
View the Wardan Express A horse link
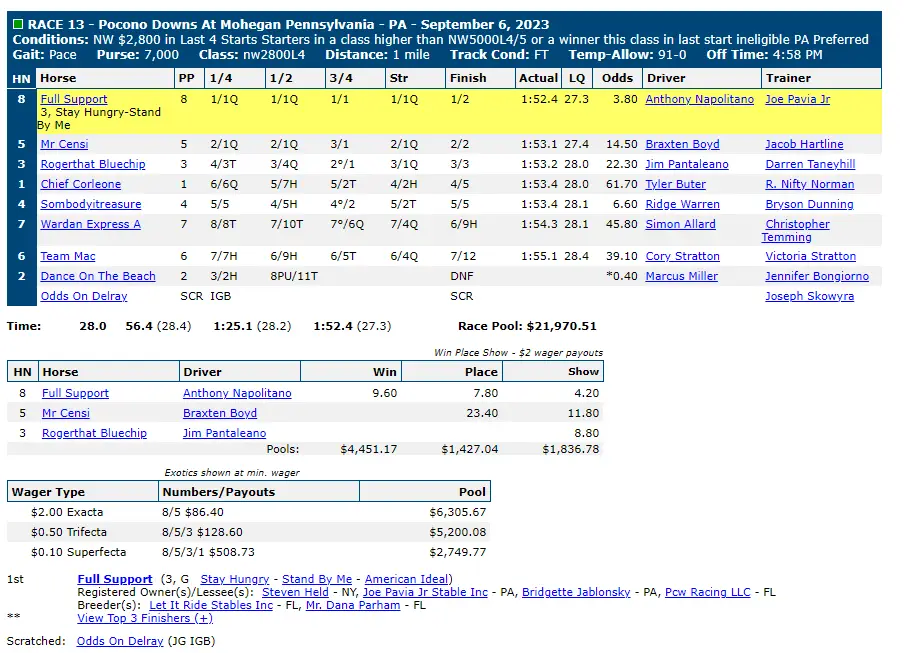(91, 224)
